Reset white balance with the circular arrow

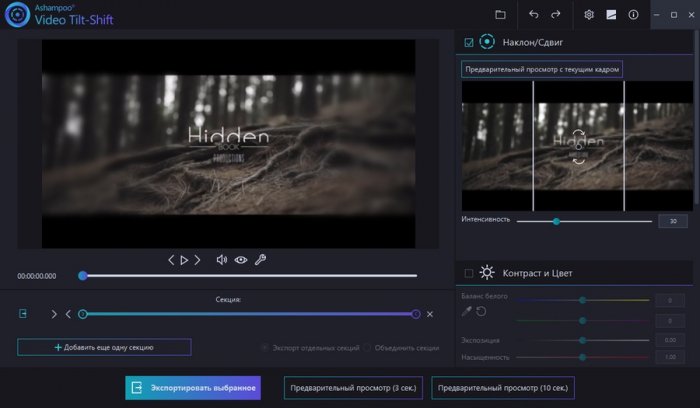(481, 312)
